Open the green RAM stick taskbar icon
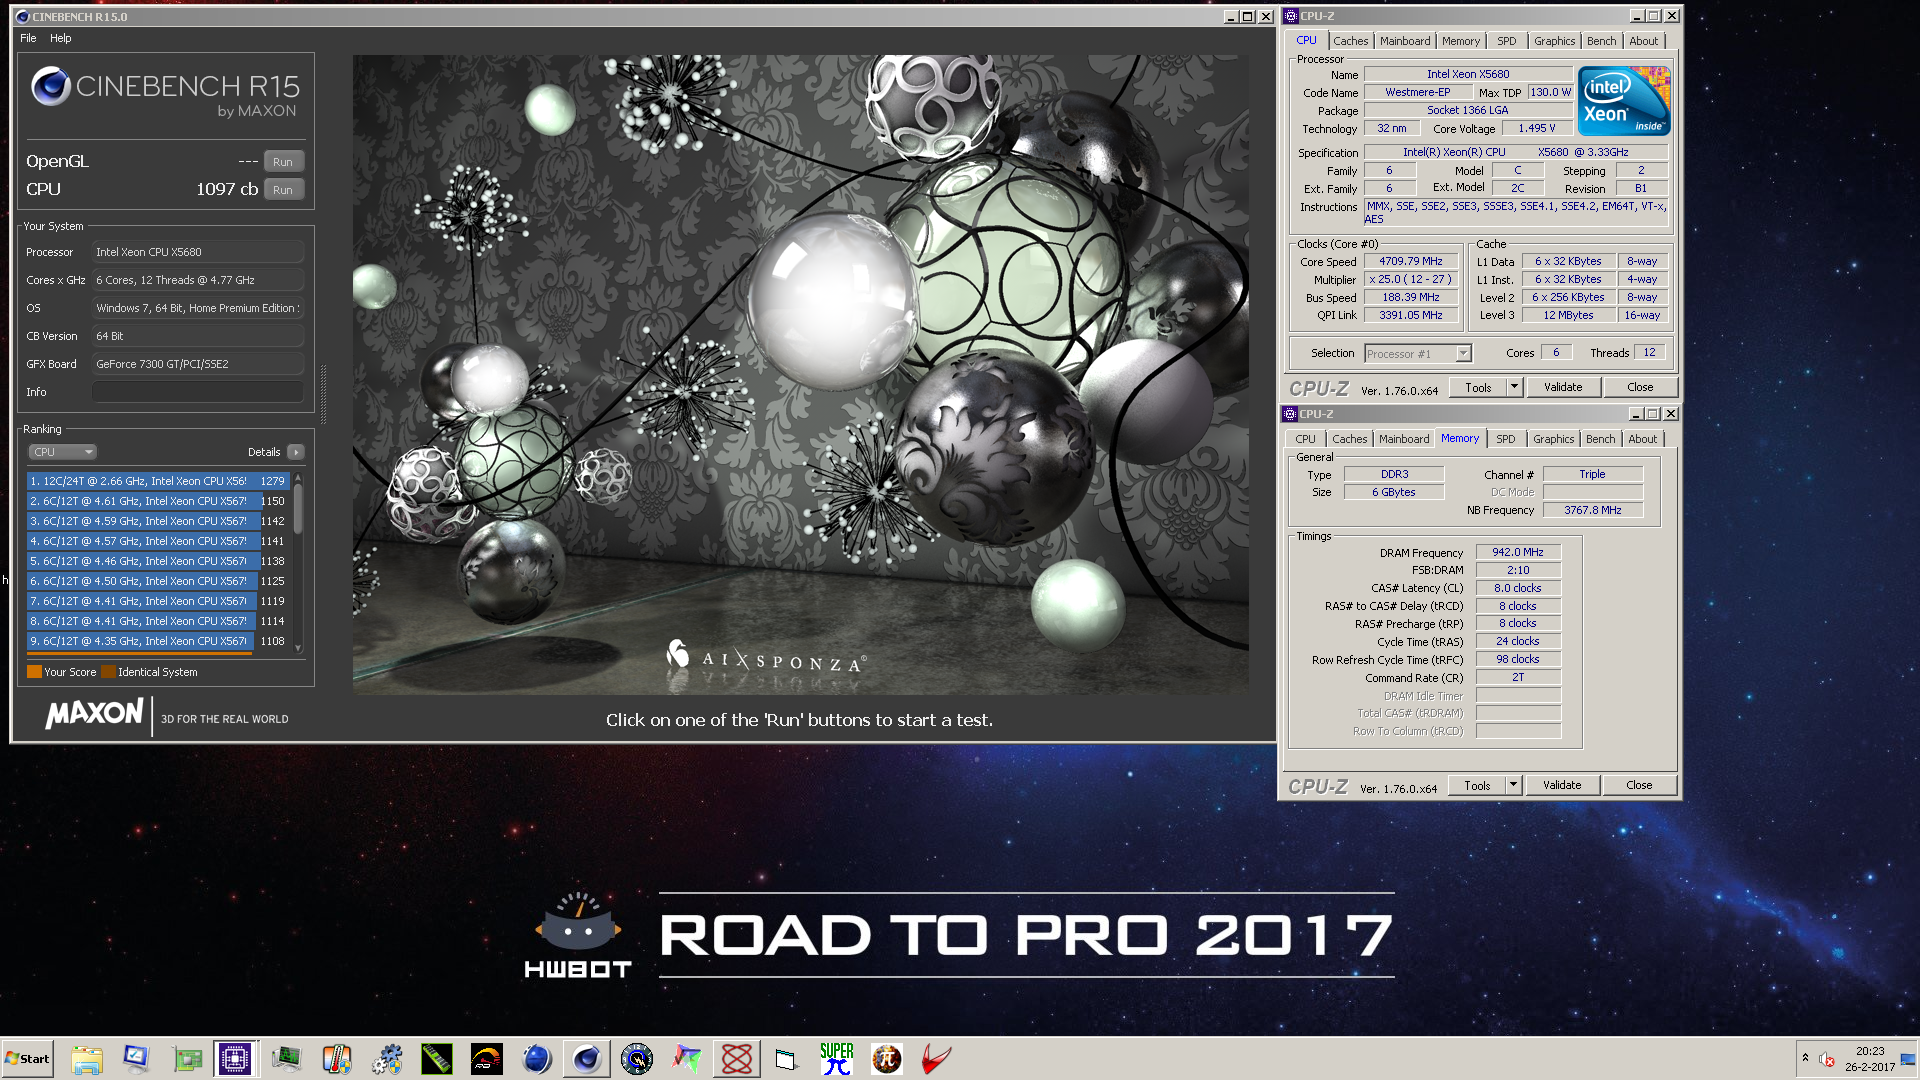 [x=437, y=1059]
